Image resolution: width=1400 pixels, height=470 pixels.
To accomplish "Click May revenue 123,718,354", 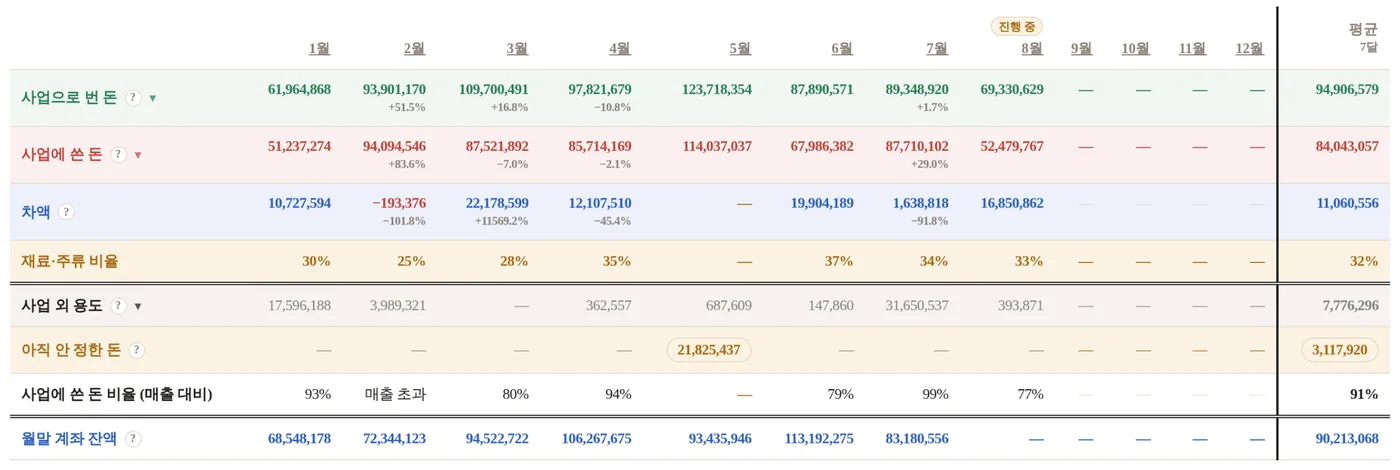I will pos(717,90).
